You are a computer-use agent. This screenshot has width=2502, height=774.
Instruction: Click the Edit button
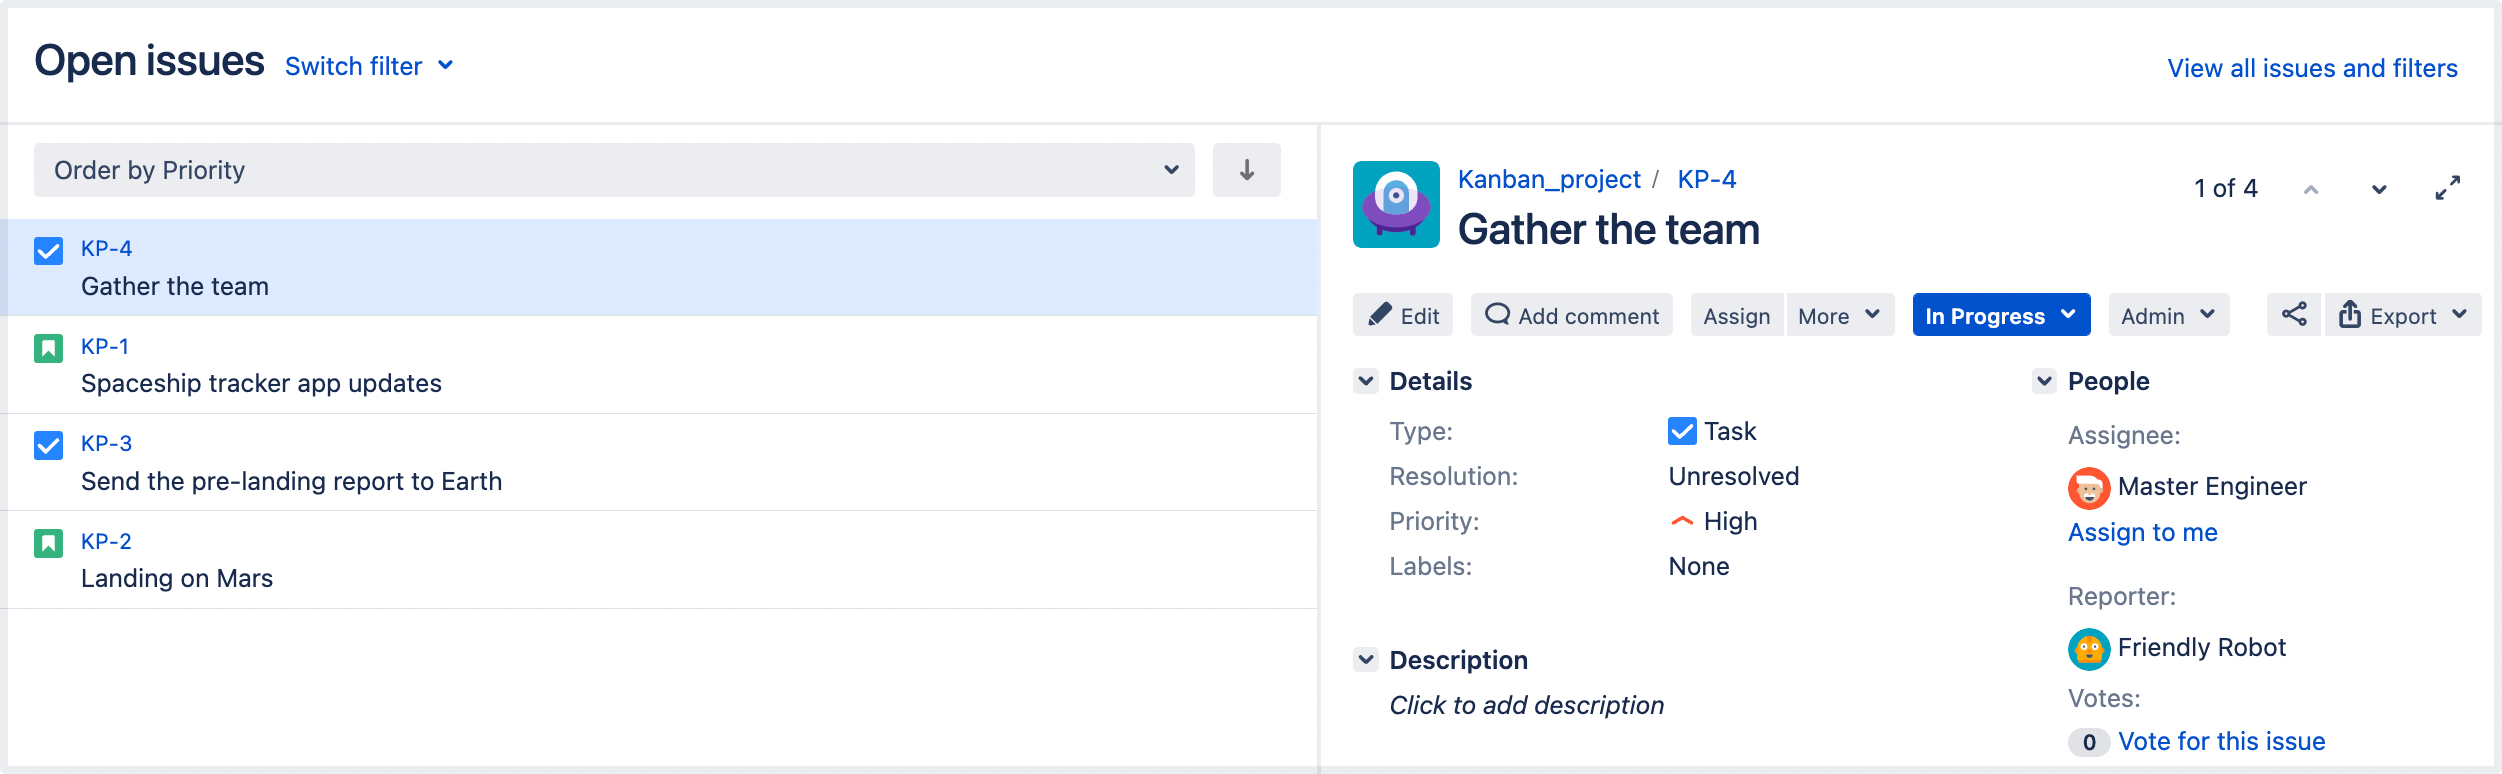coord(1403,315)
